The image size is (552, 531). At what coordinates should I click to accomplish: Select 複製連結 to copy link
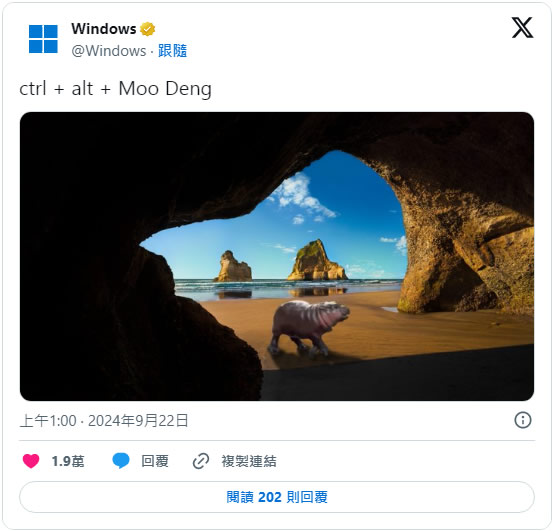[249, 461]
